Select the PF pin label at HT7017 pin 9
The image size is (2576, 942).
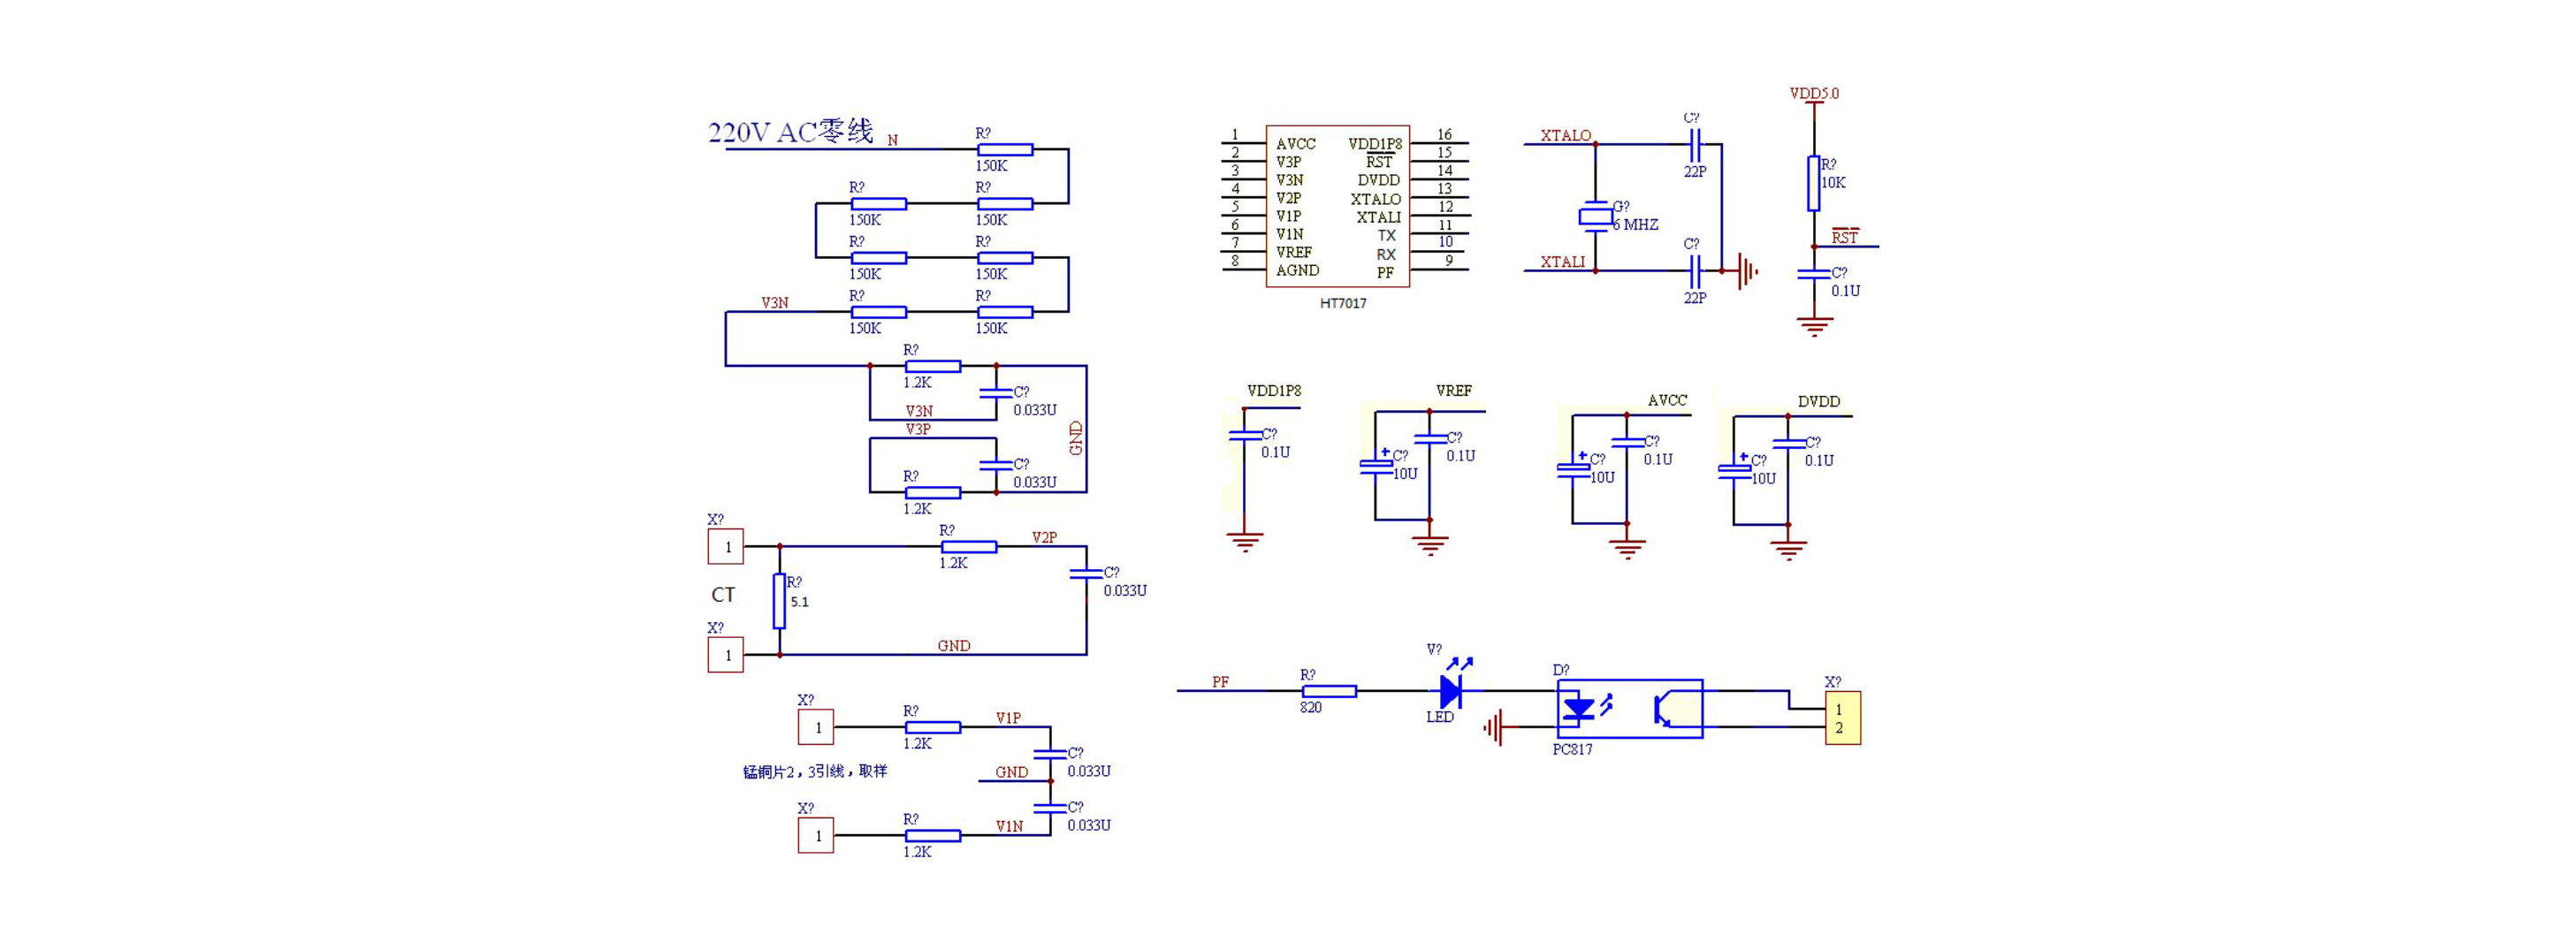click(x=1385, y=273)
